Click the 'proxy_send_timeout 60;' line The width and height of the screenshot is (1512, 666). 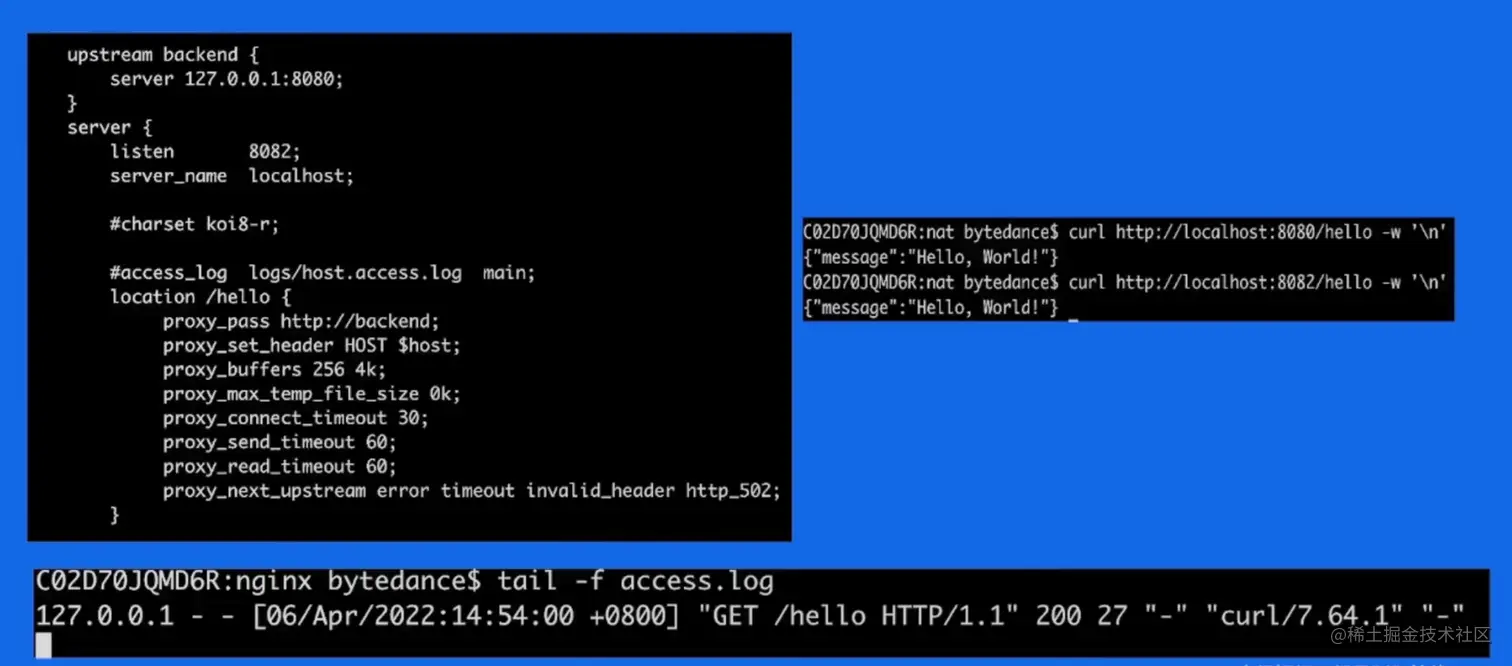pos(280,442)
